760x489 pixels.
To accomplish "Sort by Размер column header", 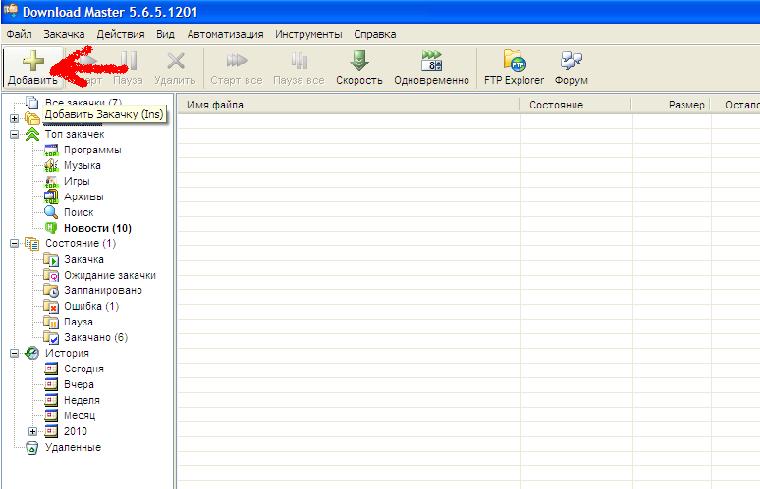I will click(x=671, y=105).
